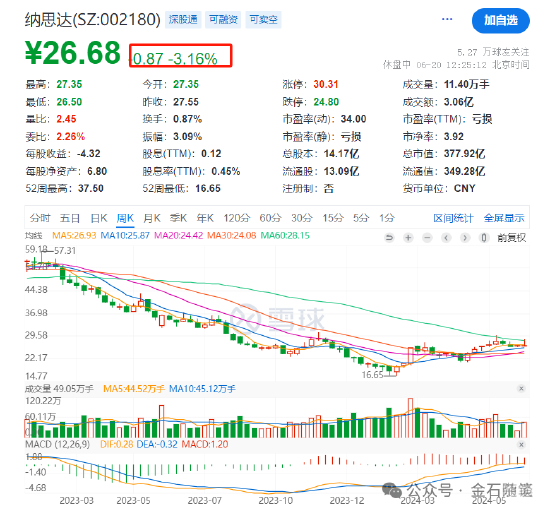Select the 30分 interval tab
Image resolution: width=550 pixels, height=512 pixels.
(302, 218)
